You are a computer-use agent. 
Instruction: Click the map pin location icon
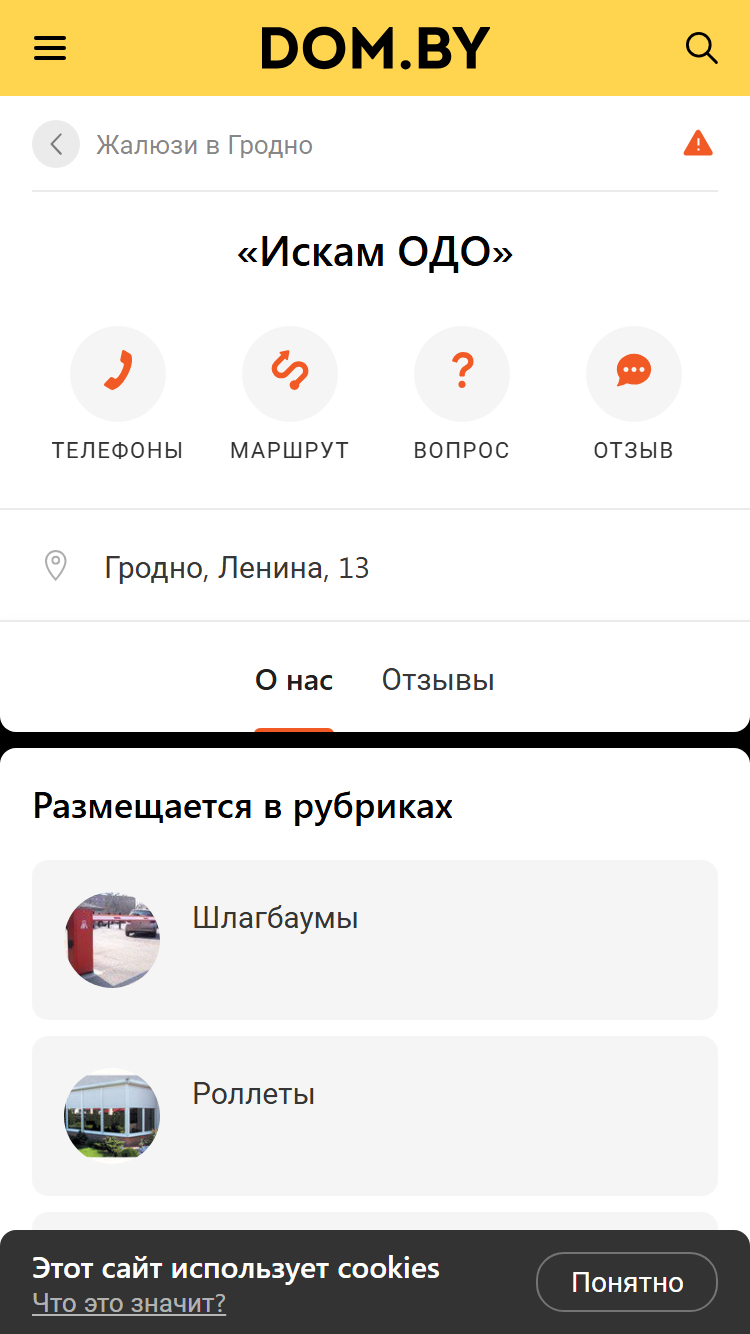56,566
